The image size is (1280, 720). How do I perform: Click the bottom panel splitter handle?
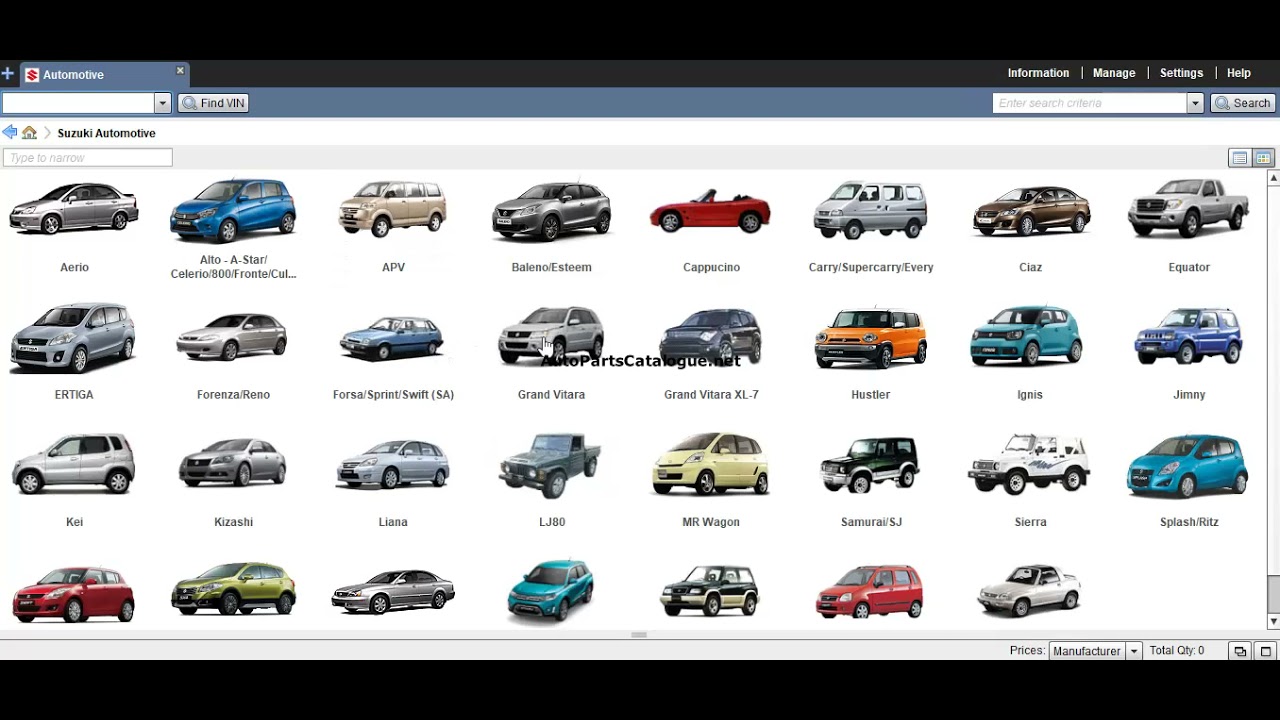pyautogui.click(x=639, y=635)
